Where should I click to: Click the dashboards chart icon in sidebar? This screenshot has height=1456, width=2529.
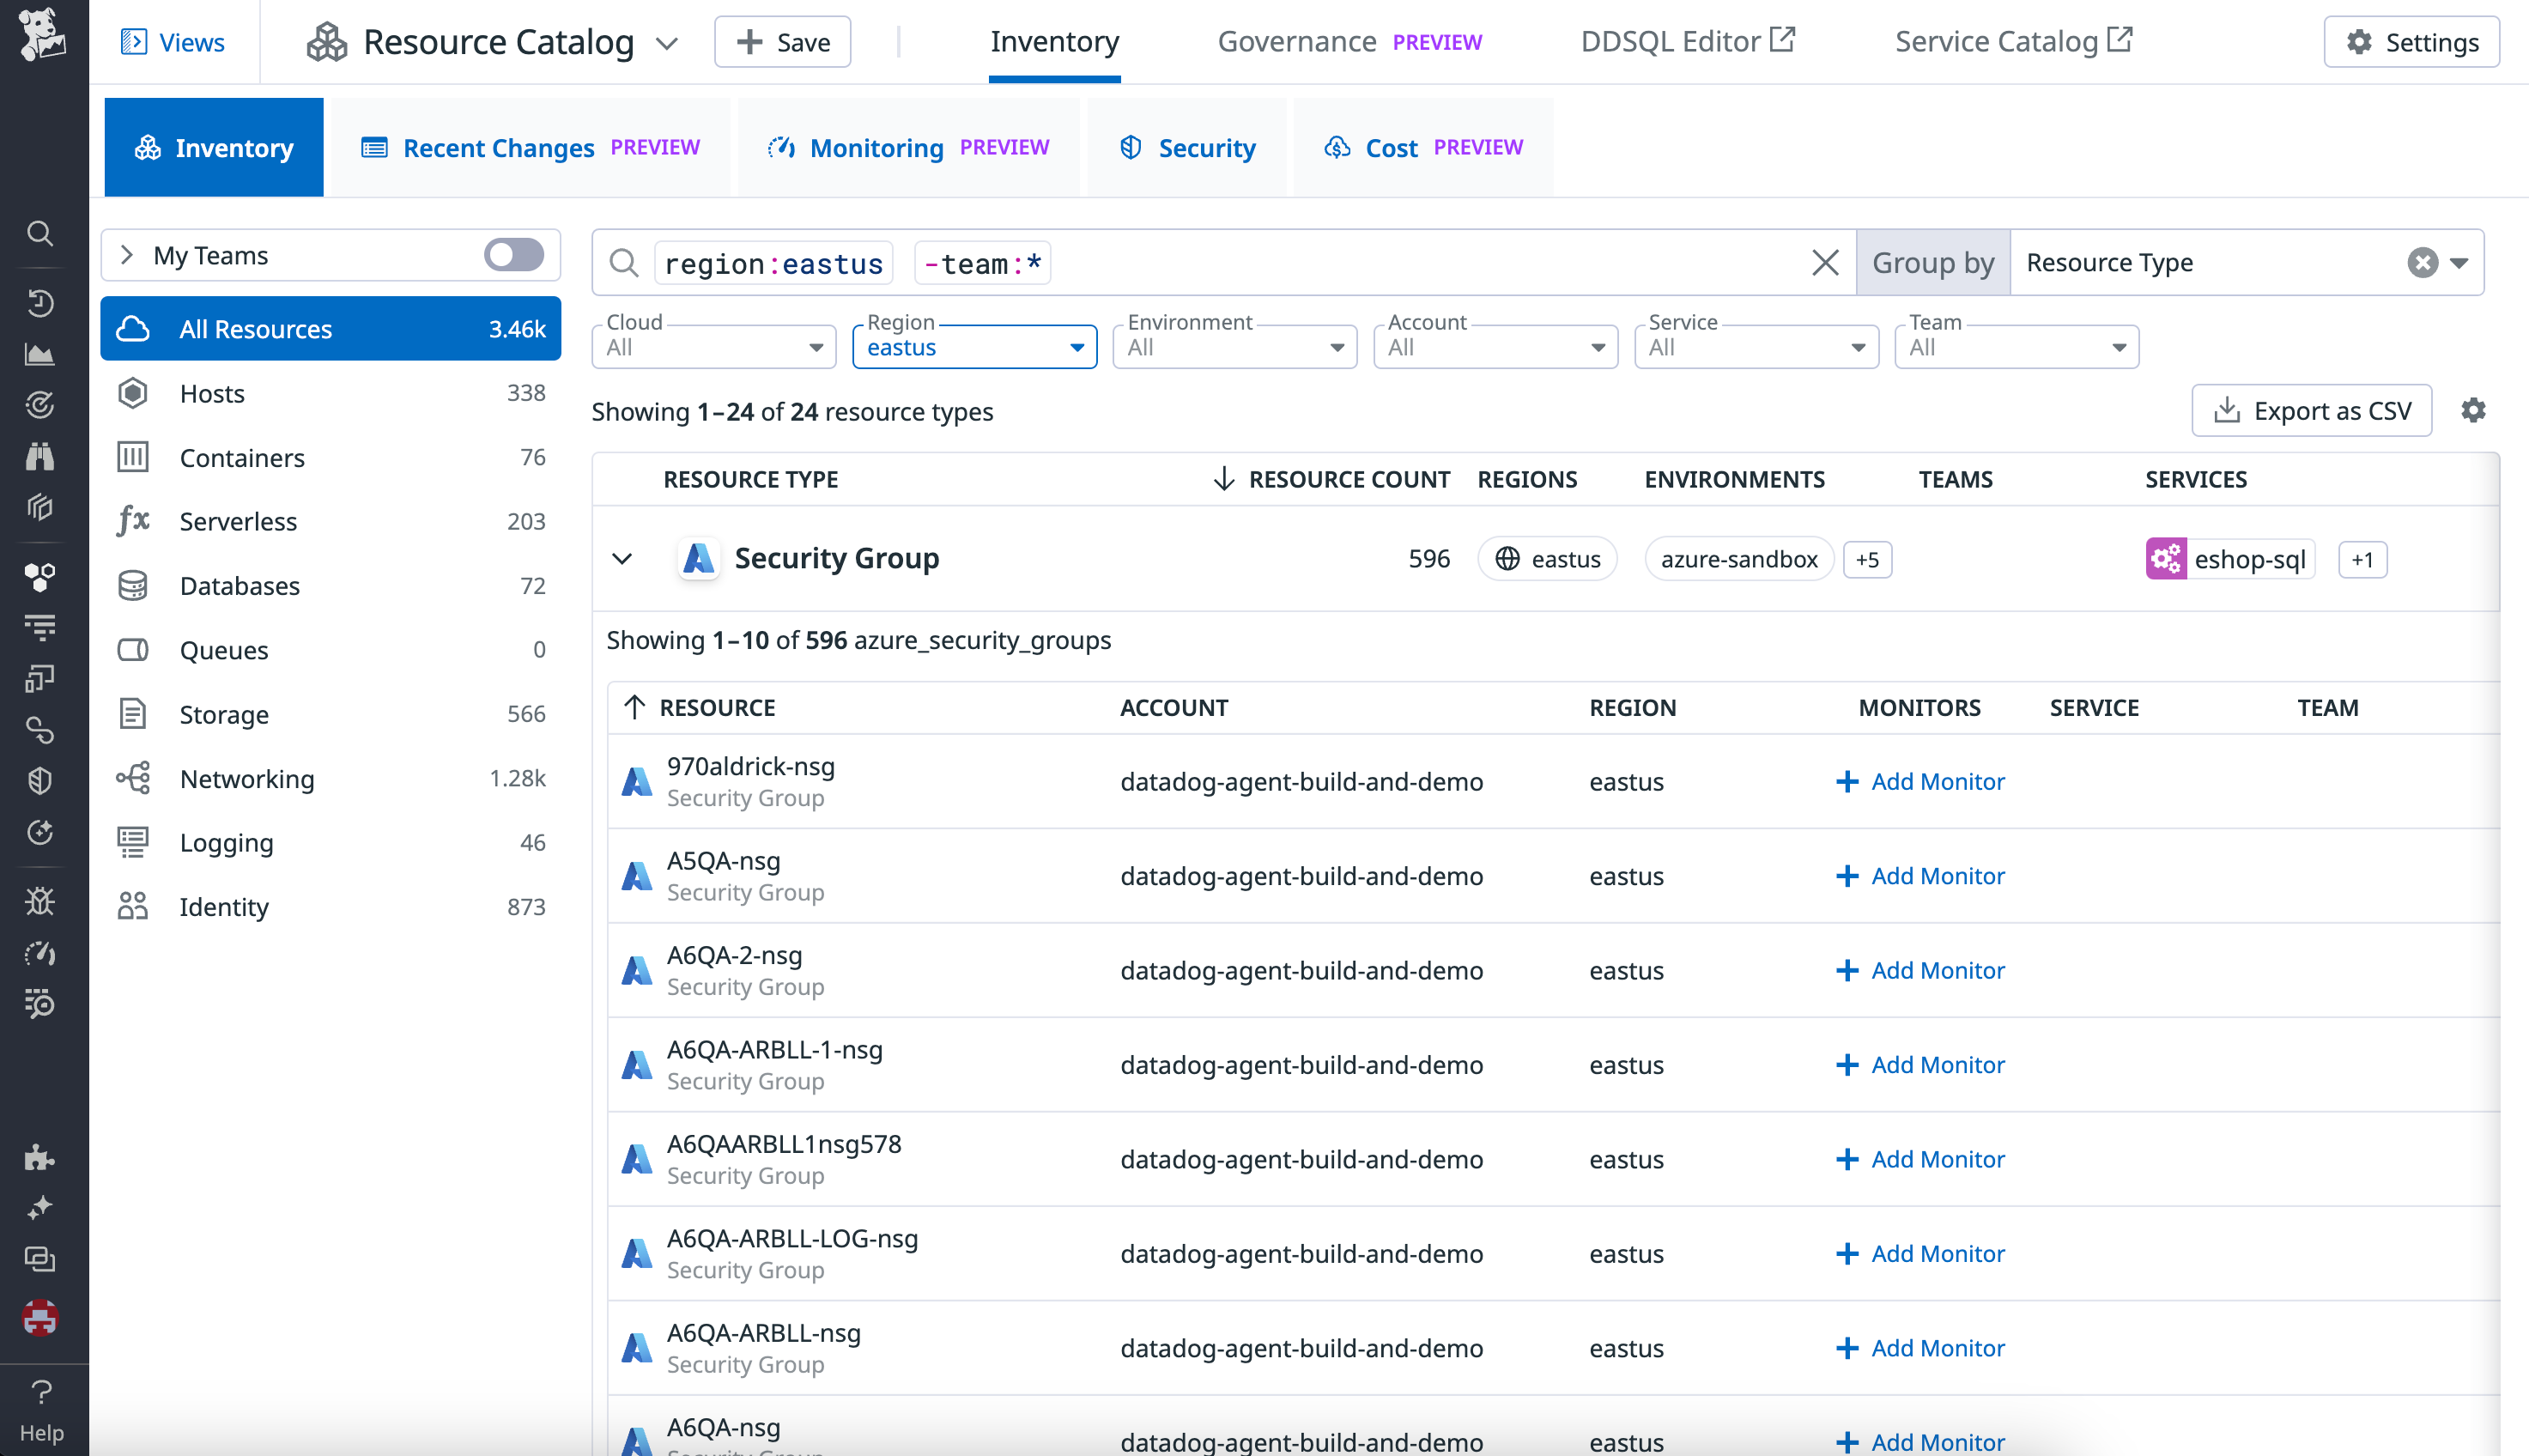coord(40,354)
